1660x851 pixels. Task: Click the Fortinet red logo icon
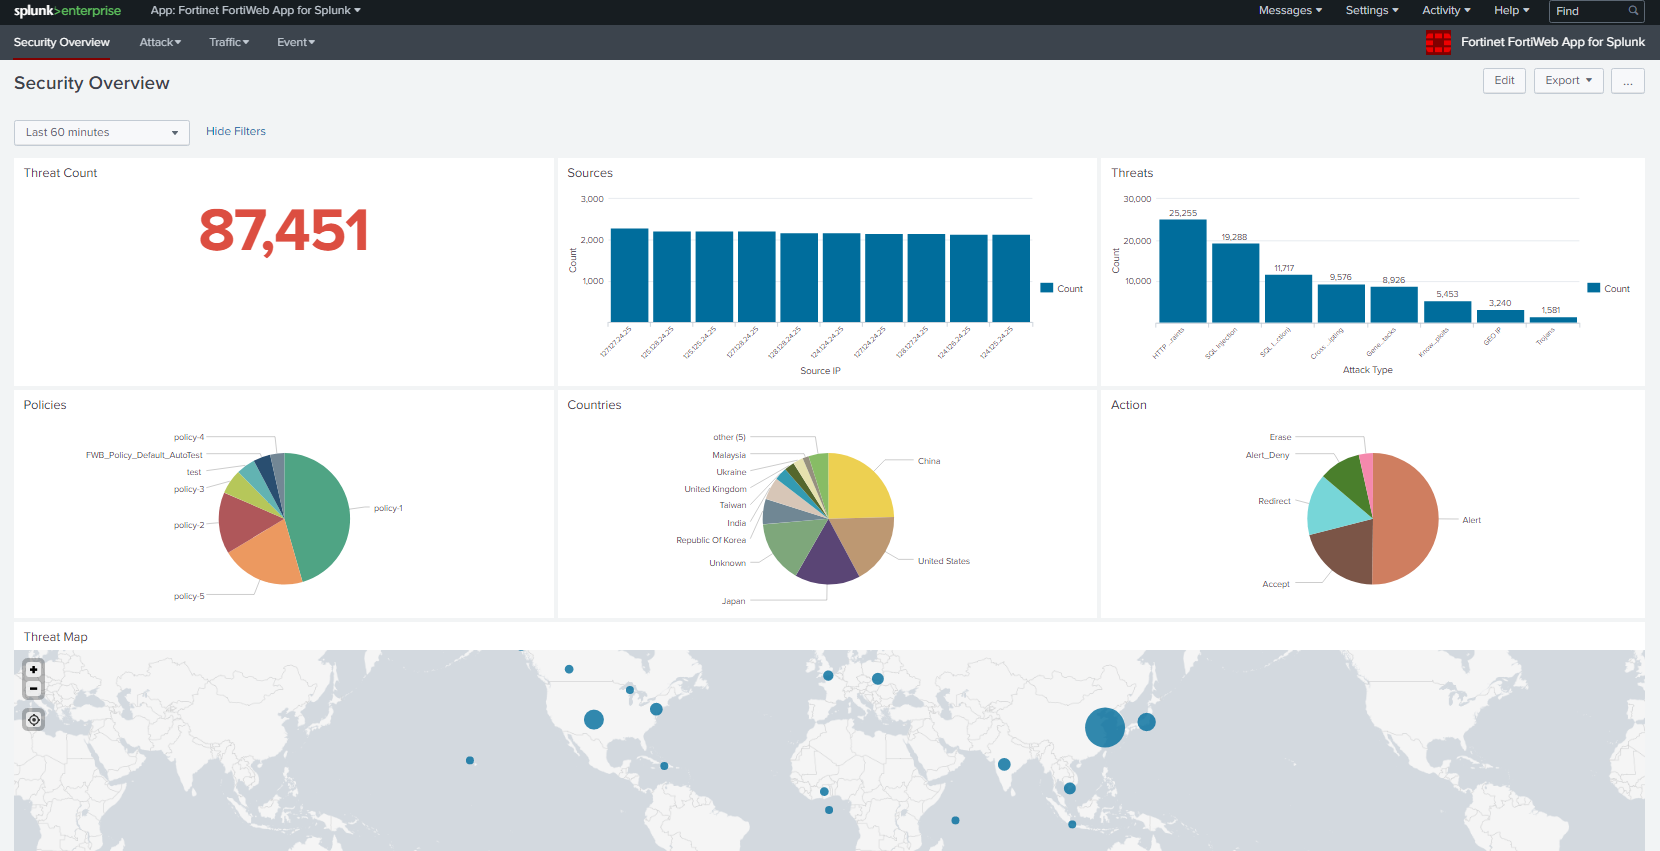(x=1438, y=42)
